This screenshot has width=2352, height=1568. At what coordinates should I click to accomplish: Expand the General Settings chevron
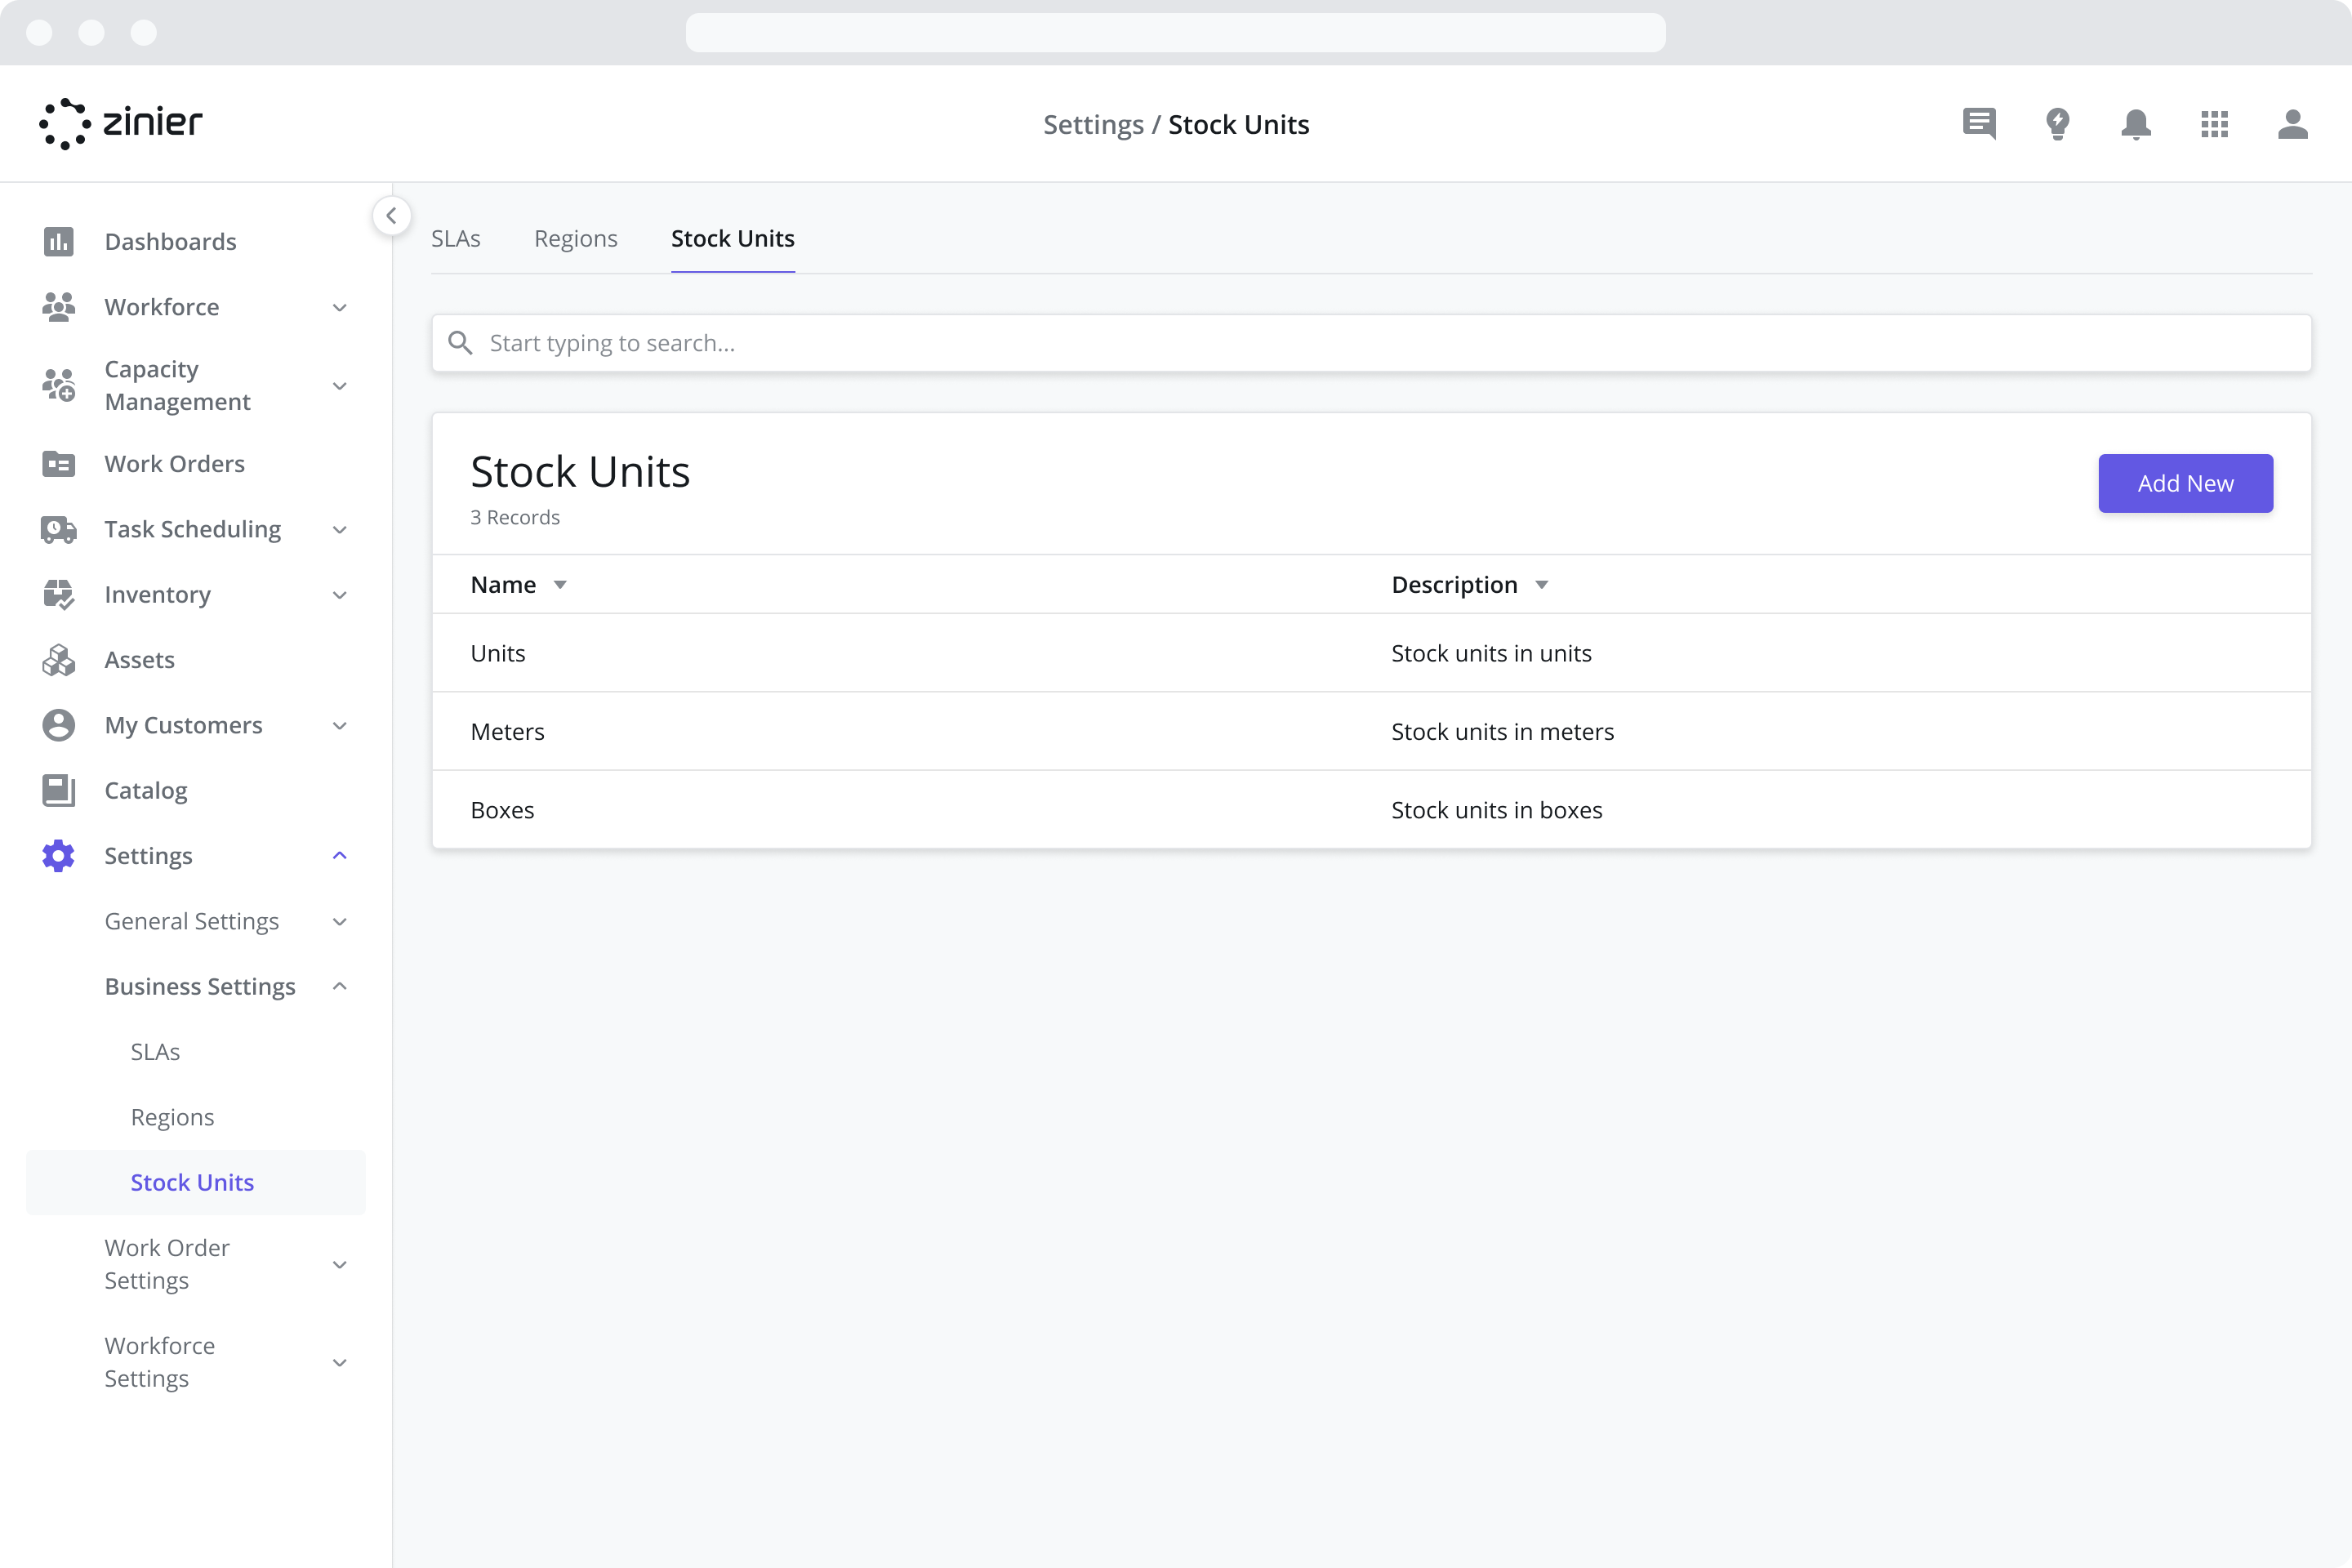pyautogui.click(x=340, y=922)
